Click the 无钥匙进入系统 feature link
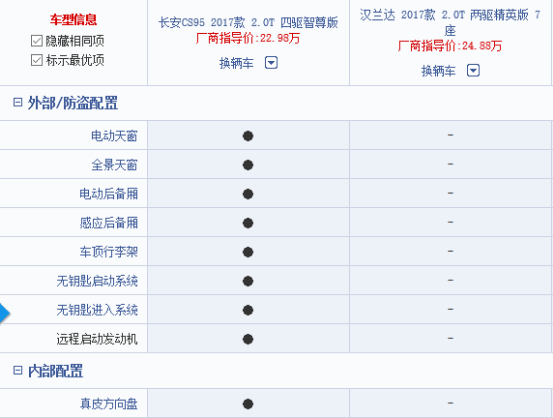 (x=97, y=310)
